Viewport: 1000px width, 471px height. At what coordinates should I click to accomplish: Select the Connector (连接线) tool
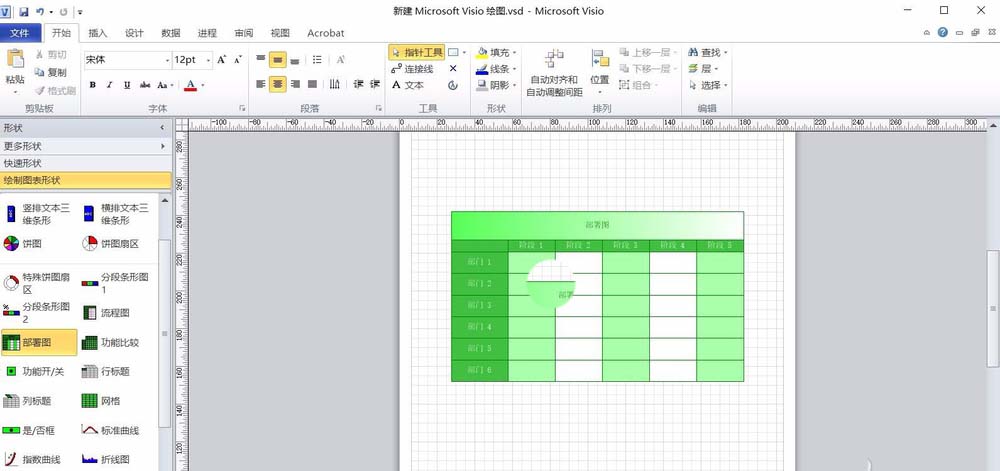coord(412,68)
